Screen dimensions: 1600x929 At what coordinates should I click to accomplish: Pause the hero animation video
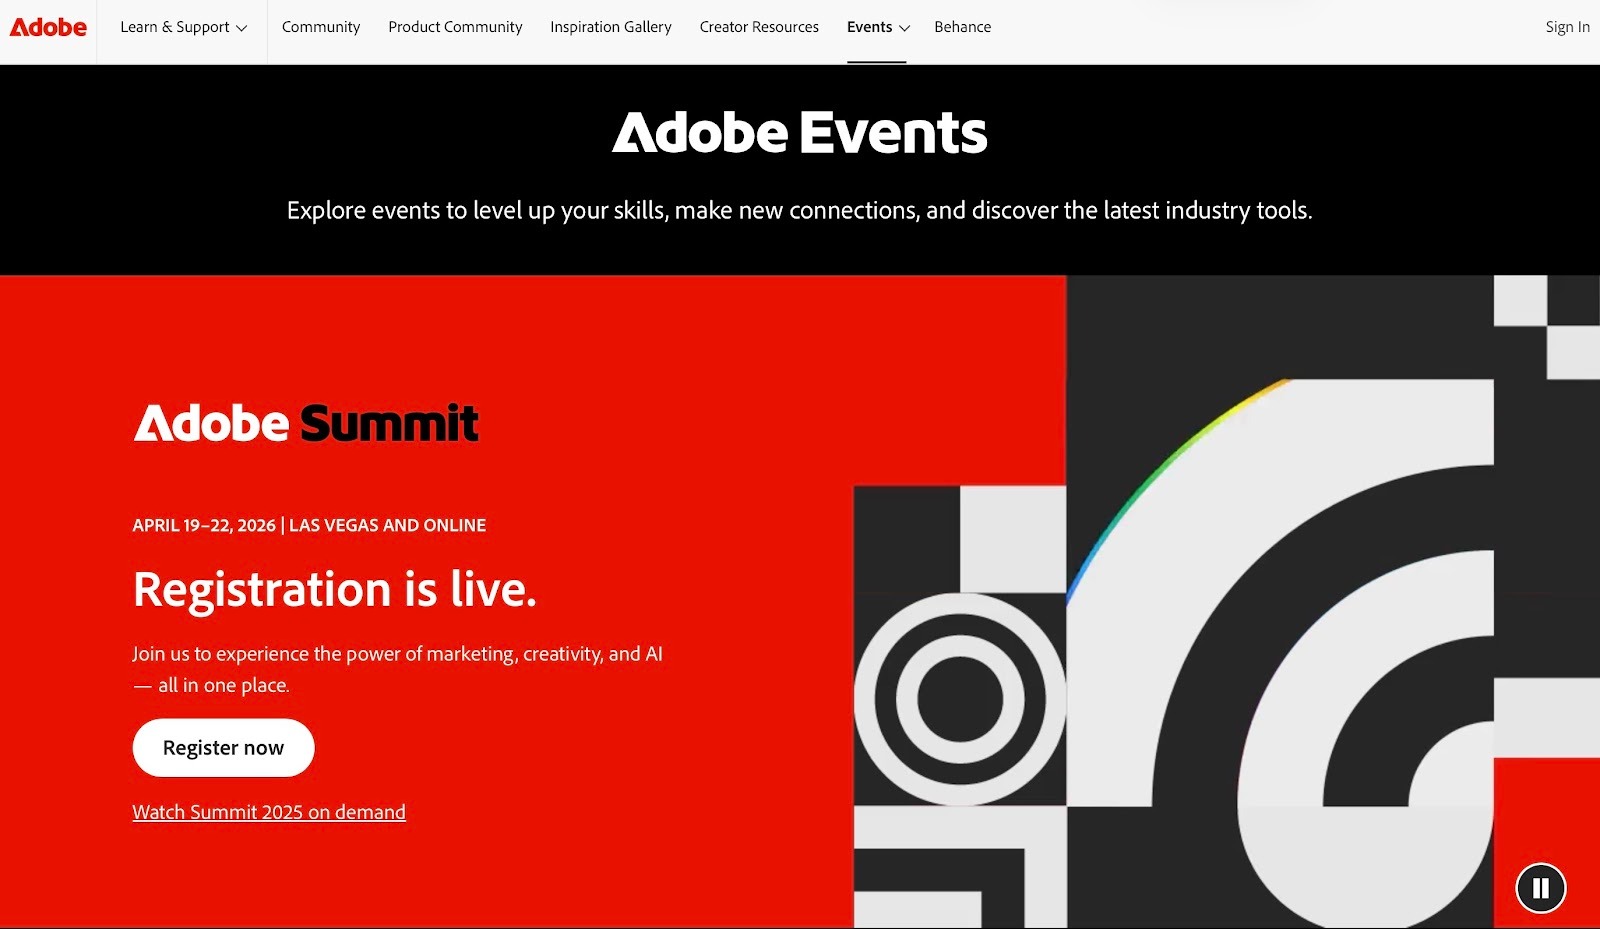[1541, 888]
